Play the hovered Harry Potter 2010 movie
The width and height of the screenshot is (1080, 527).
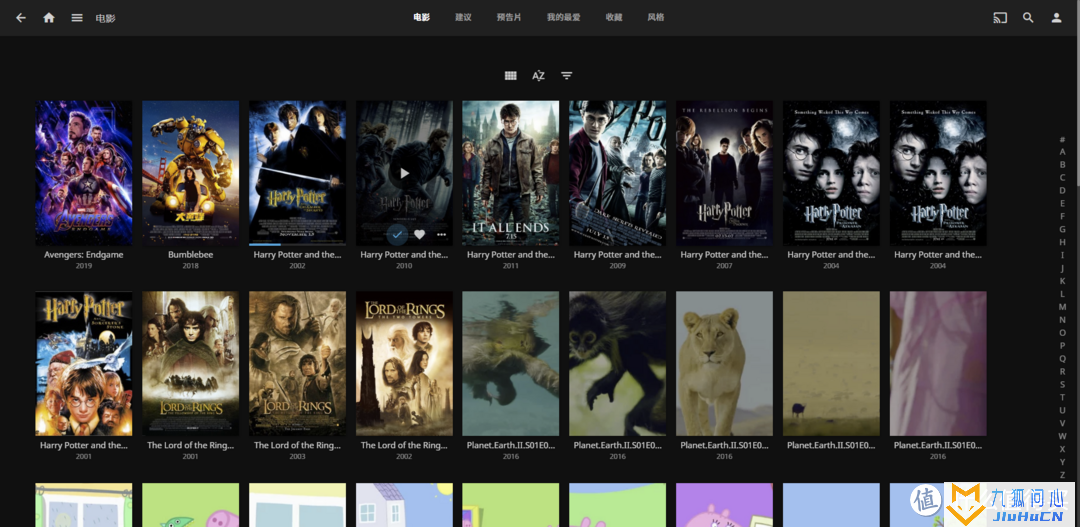pos(404,174)
